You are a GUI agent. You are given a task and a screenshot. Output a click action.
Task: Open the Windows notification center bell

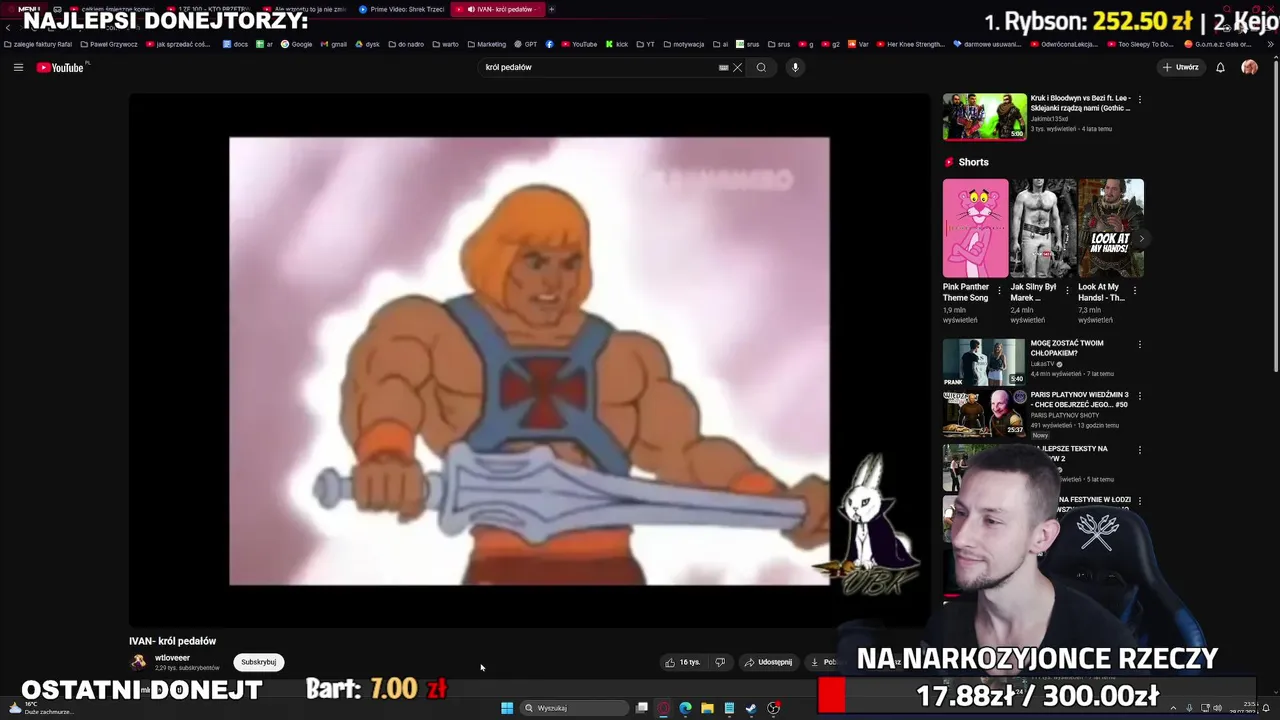(x=1266, y=708)
